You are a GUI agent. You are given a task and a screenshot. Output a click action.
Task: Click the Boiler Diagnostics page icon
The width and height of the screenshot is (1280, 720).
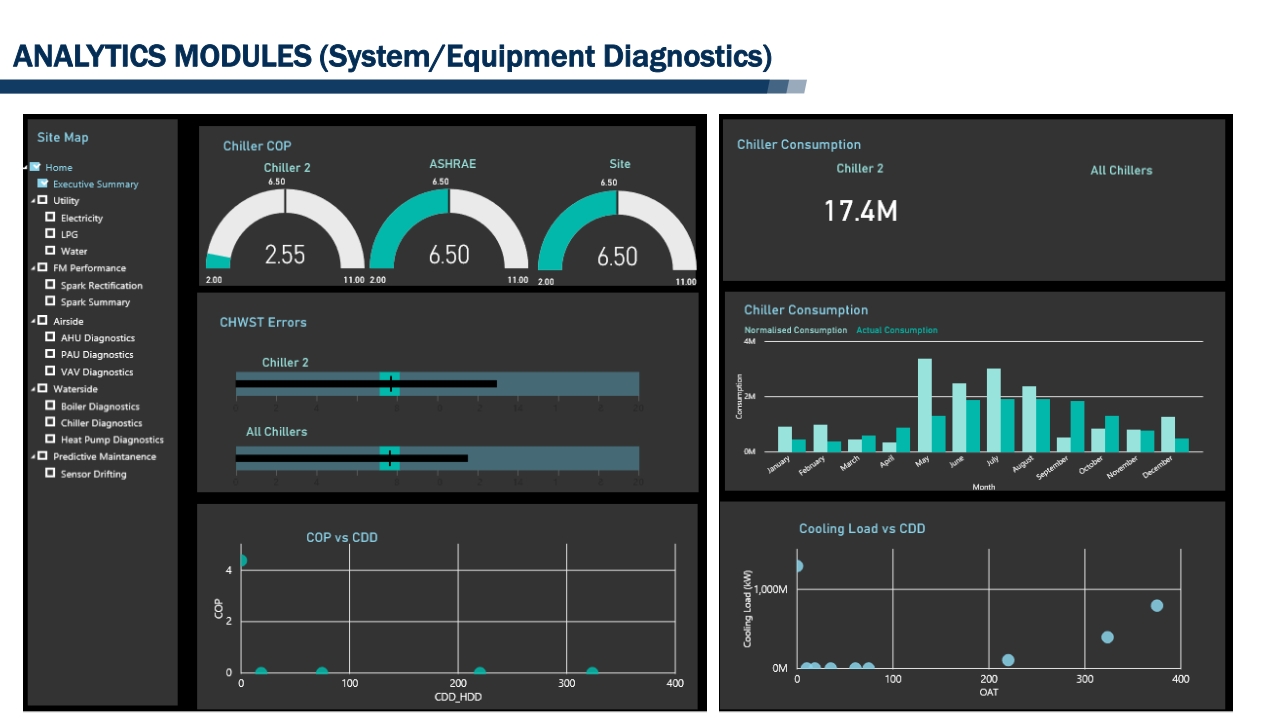click(x=50, y=406)
